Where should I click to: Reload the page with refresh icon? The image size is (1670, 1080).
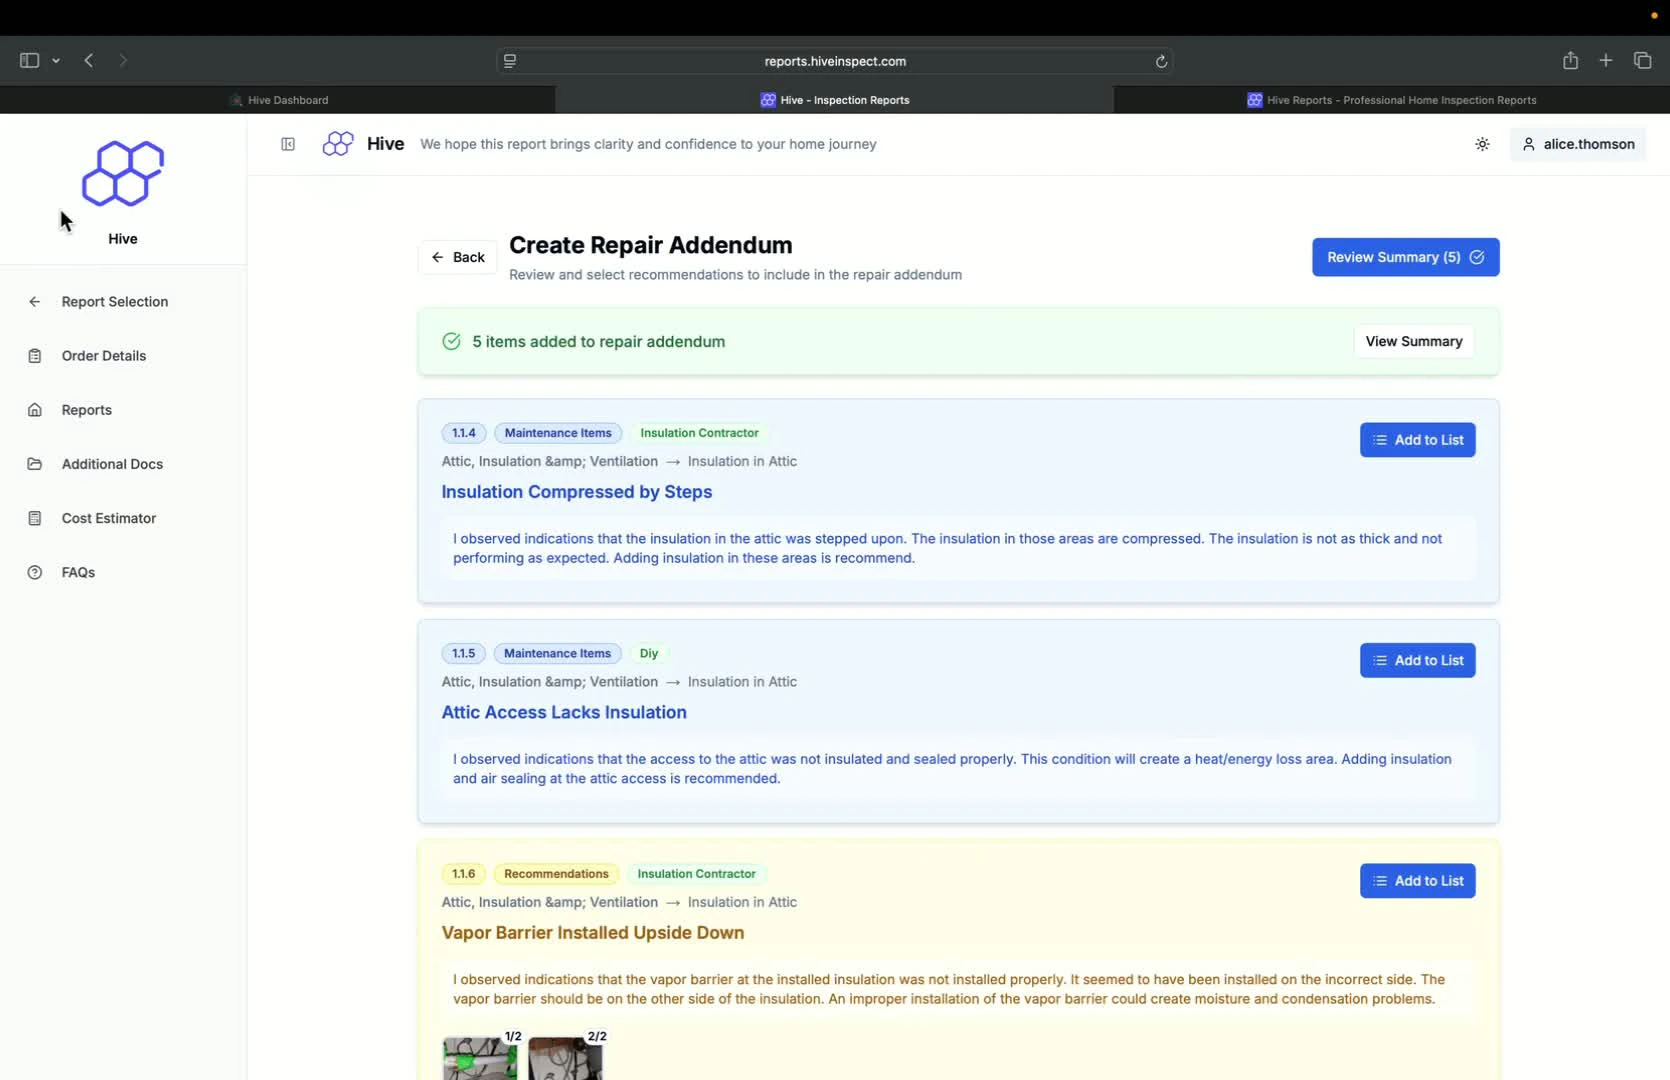(1161, 61)
